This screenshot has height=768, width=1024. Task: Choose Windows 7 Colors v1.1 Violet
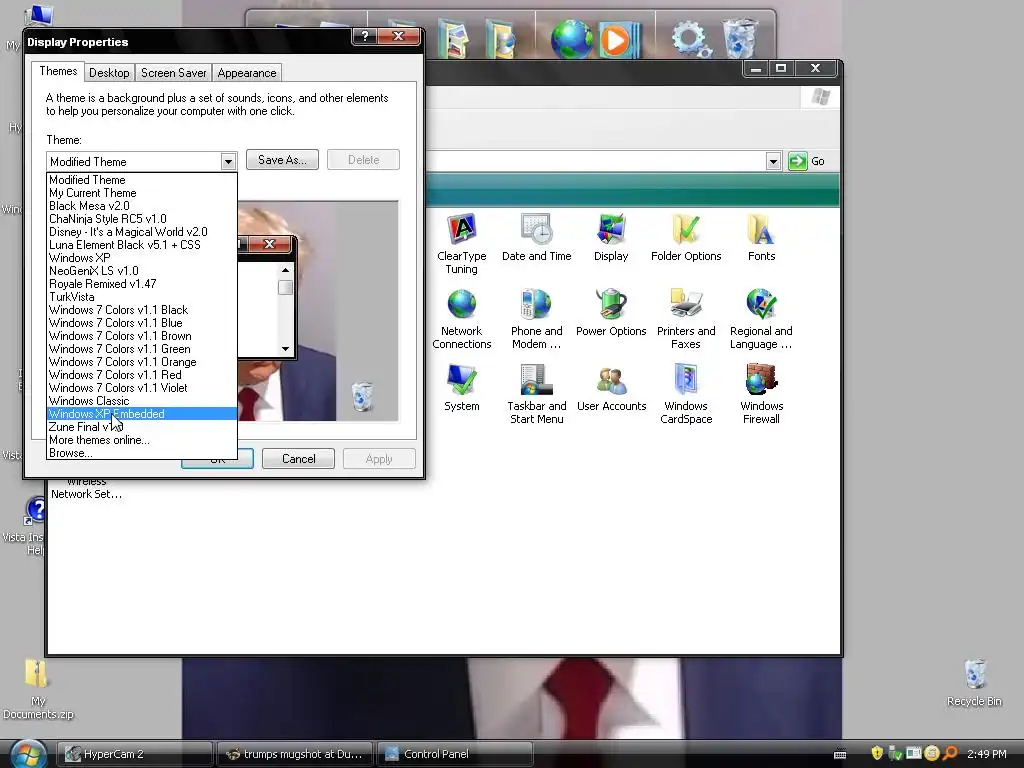[142, 388]
